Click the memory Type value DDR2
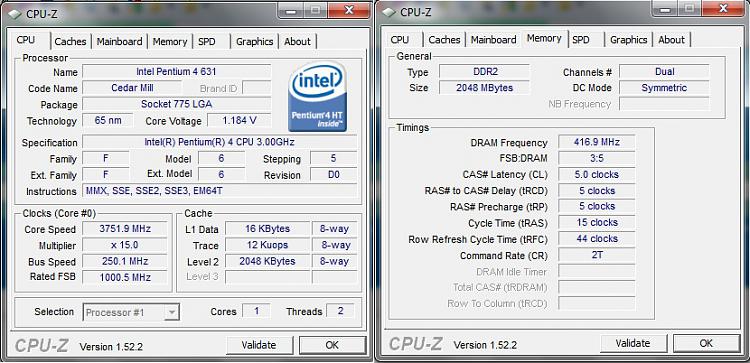Viewport: 750px width, 363px height. (x=485, y=72)
